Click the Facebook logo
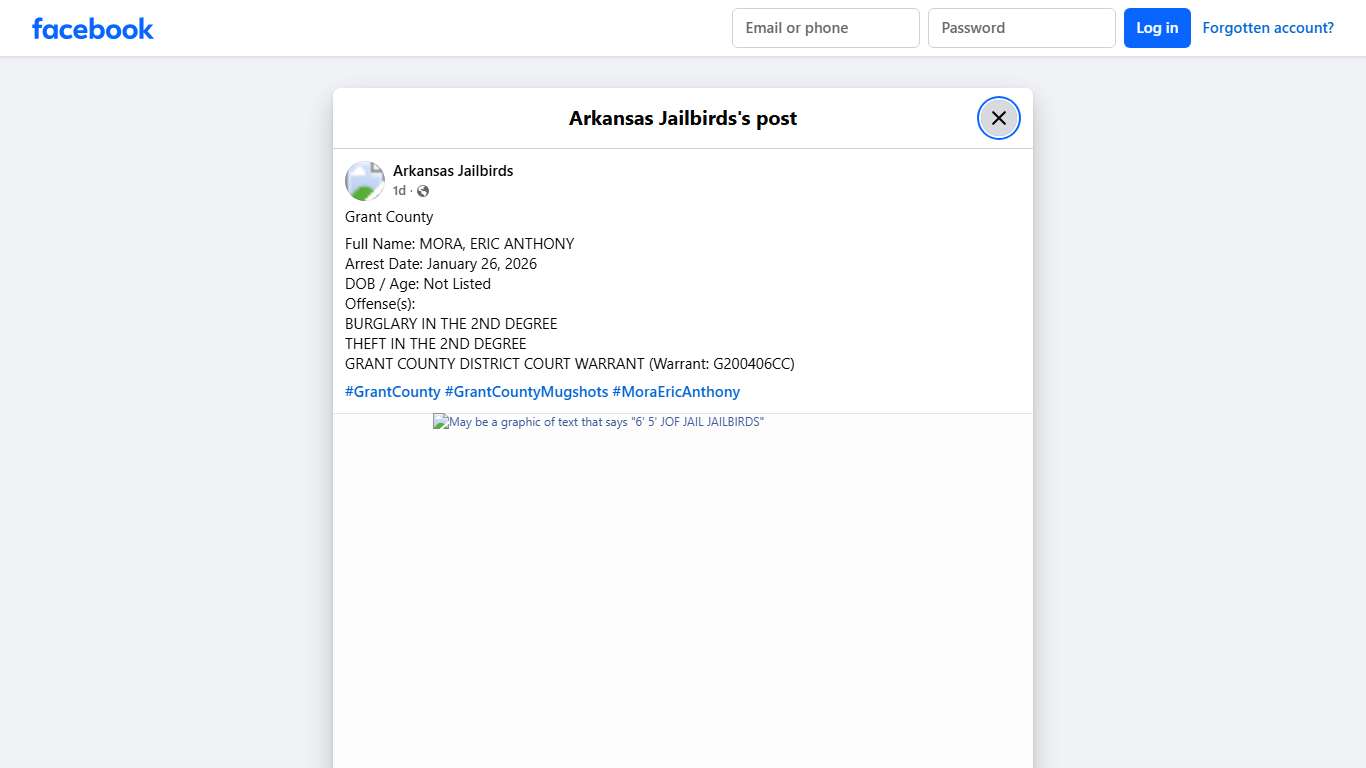The image size is (1366, 768). (x=93, y=28)
